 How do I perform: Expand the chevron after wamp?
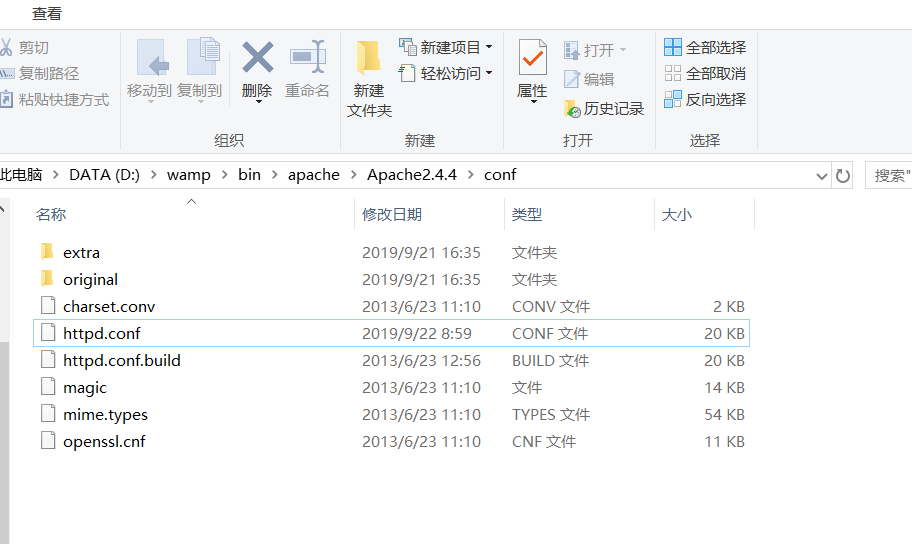point(225,175)
